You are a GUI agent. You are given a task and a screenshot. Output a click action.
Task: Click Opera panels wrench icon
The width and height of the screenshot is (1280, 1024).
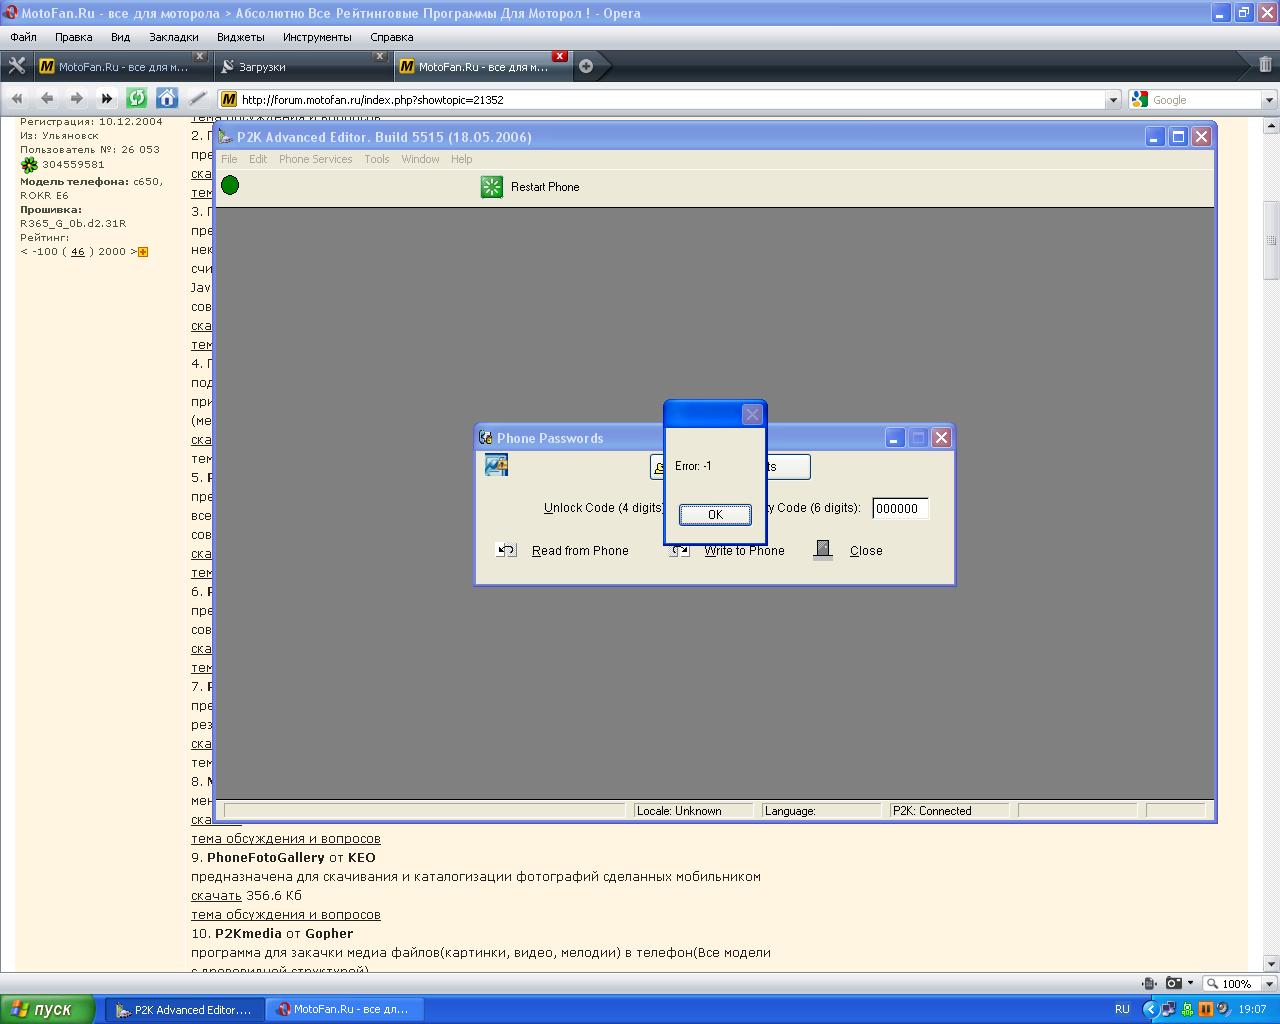pos(16,66)
